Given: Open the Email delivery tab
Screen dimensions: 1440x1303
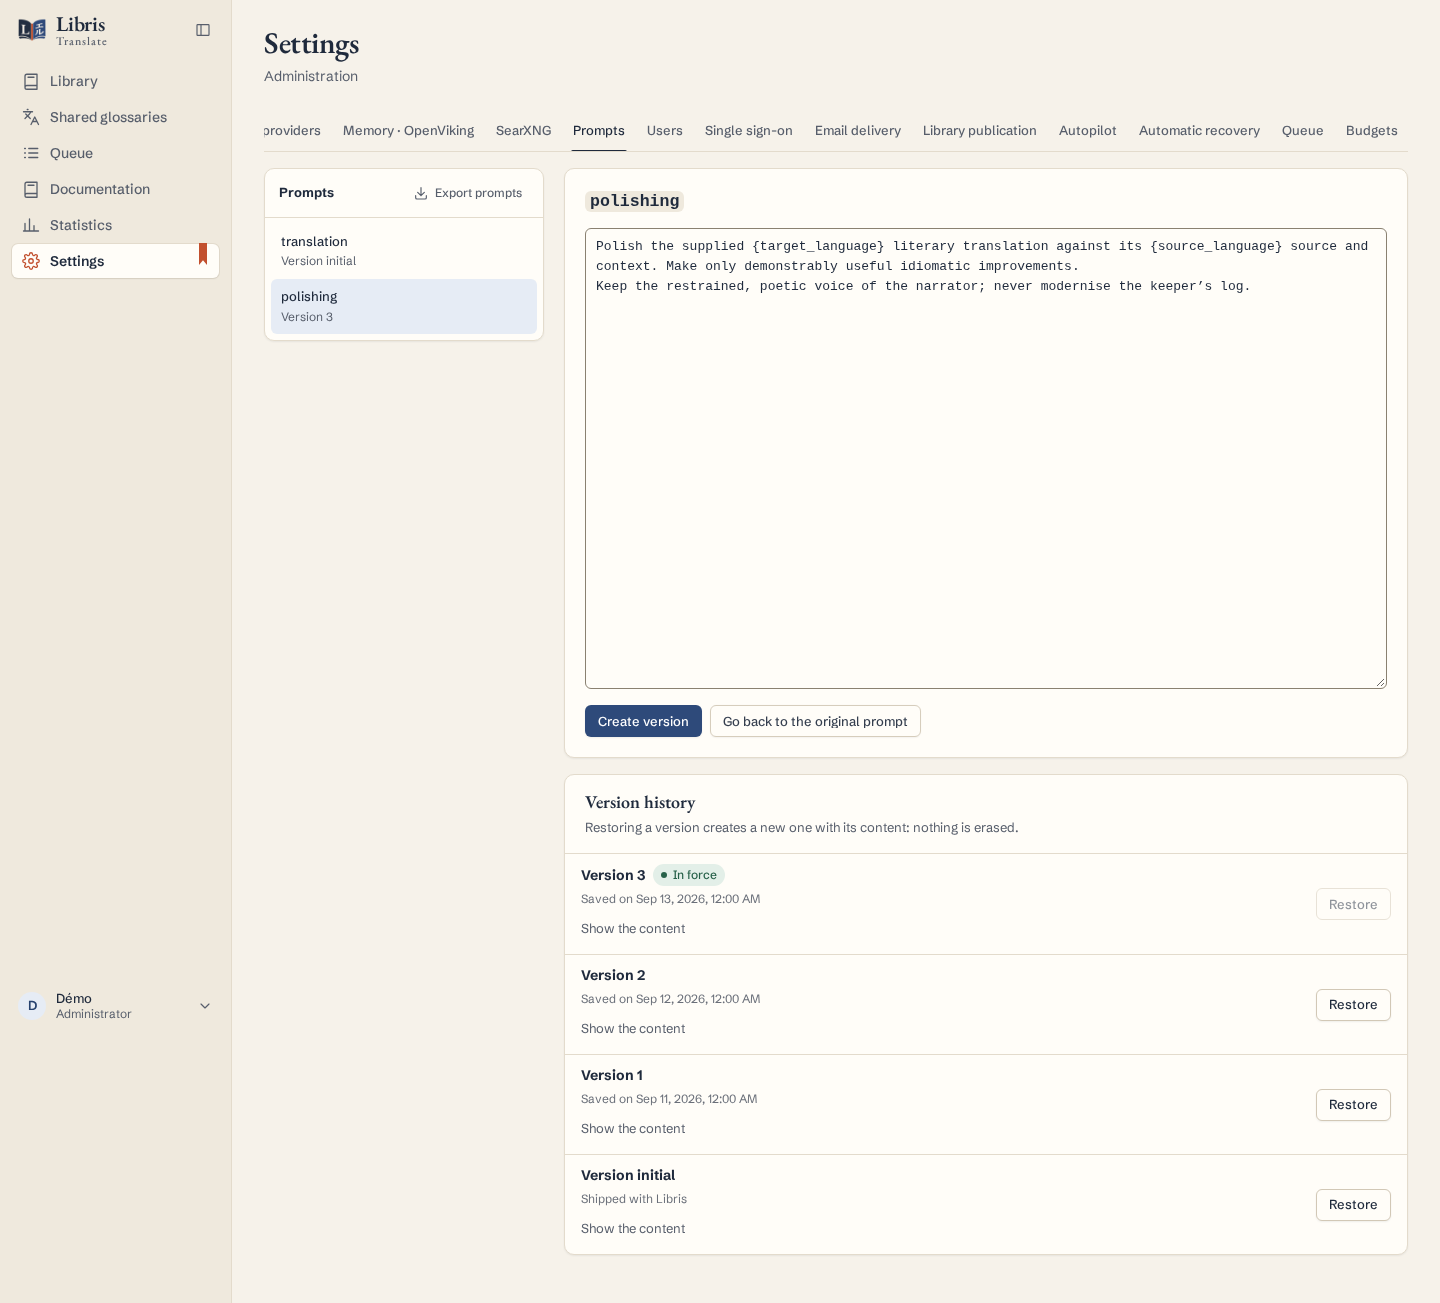Looking at the screenshot, I should pos(858,131).
